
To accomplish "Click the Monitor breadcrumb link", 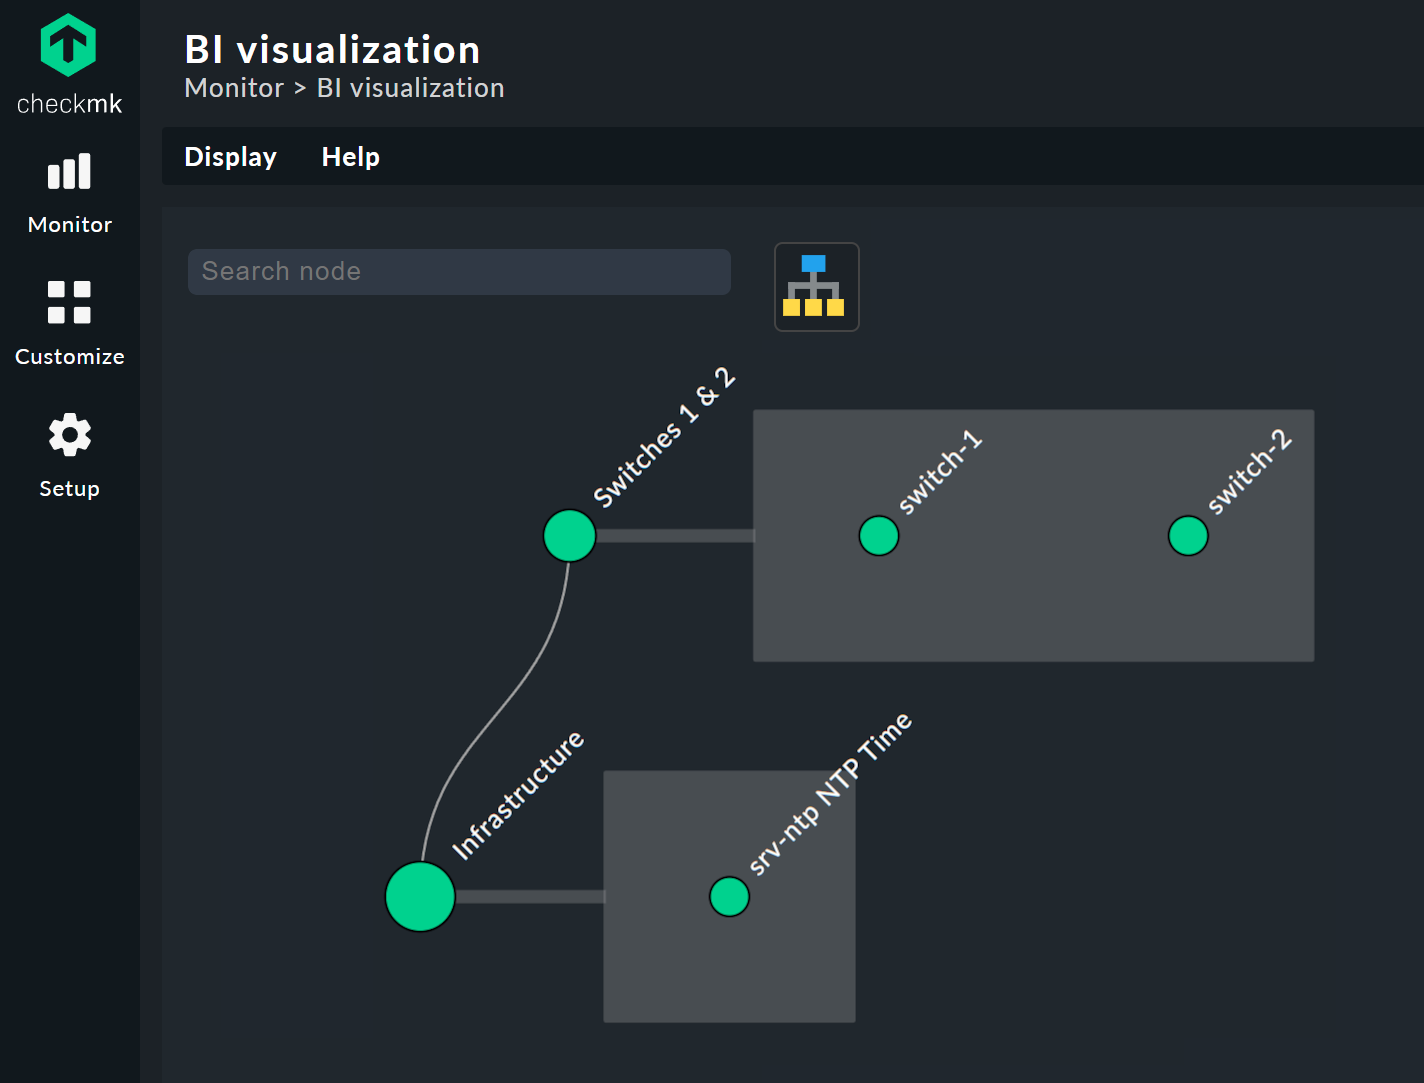I will point(234,88).
